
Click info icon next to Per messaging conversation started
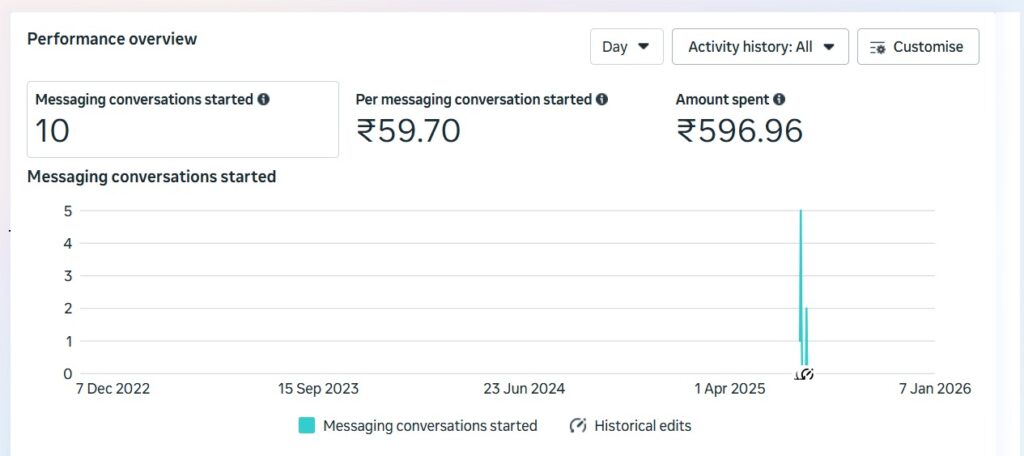(x=601, y=100)
